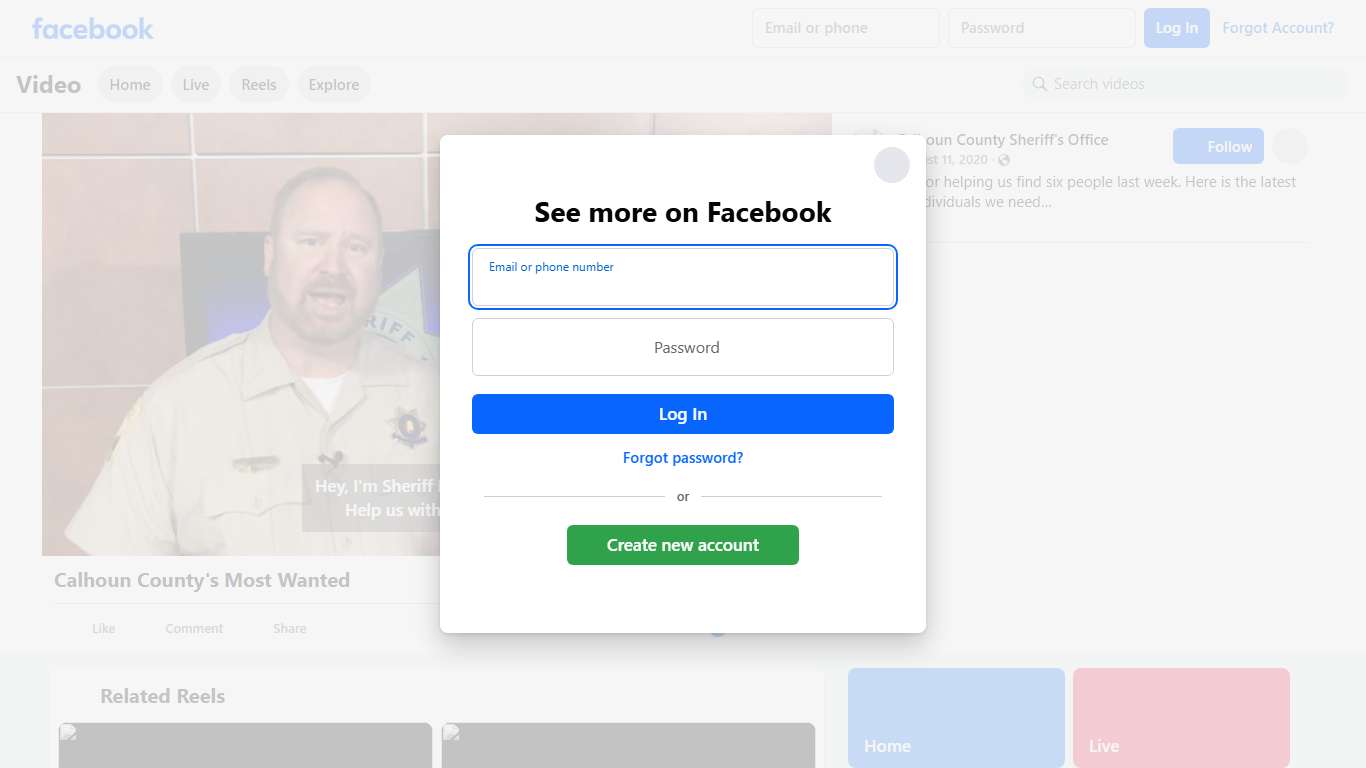
Task: Click the green Create new account button
Action: [682, 545]
